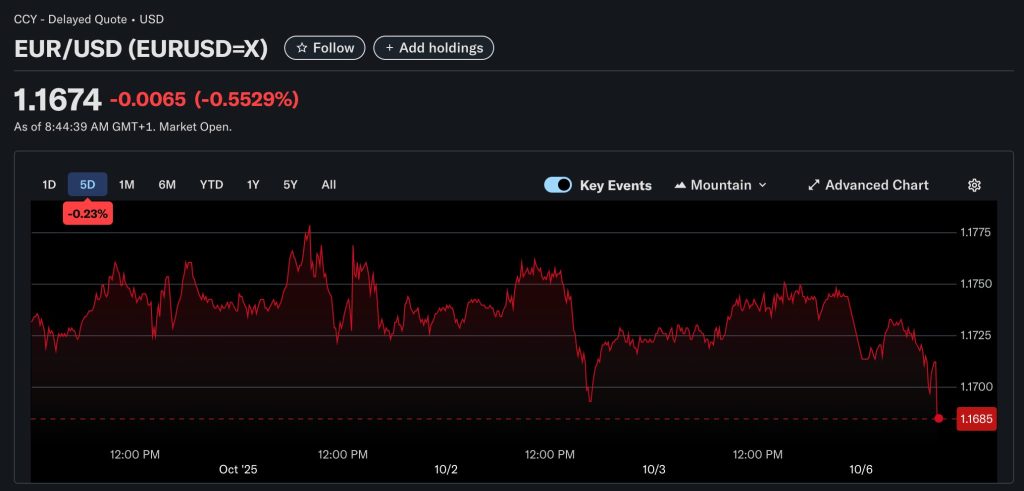1024x491 pixels.
Task: Add EUR/USD to holdings
Action: pyautogui.click(x=433, y=48)
